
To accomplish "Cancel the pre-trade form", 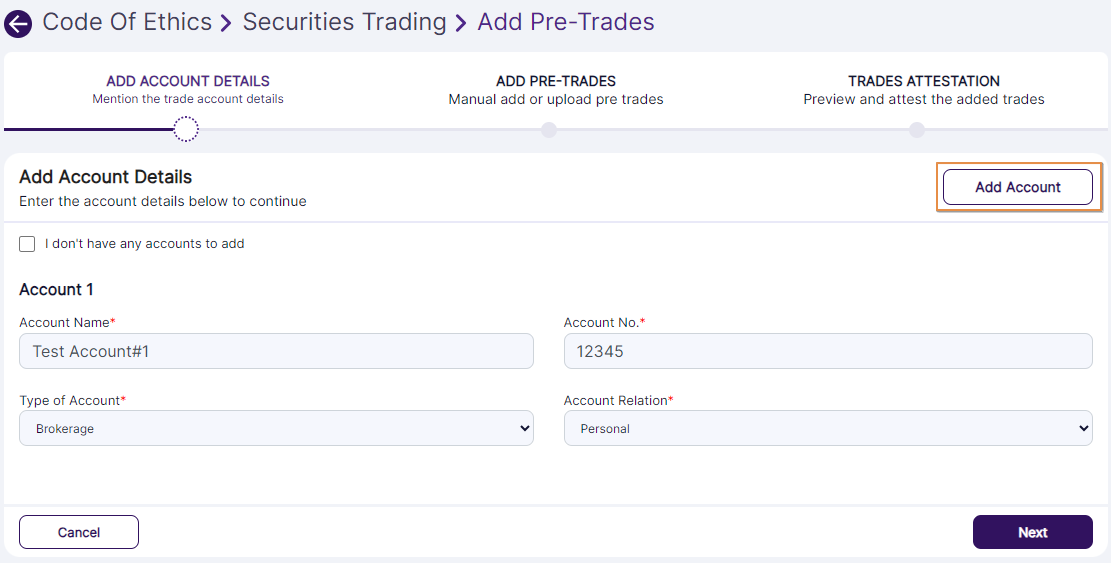I will 79,532.
